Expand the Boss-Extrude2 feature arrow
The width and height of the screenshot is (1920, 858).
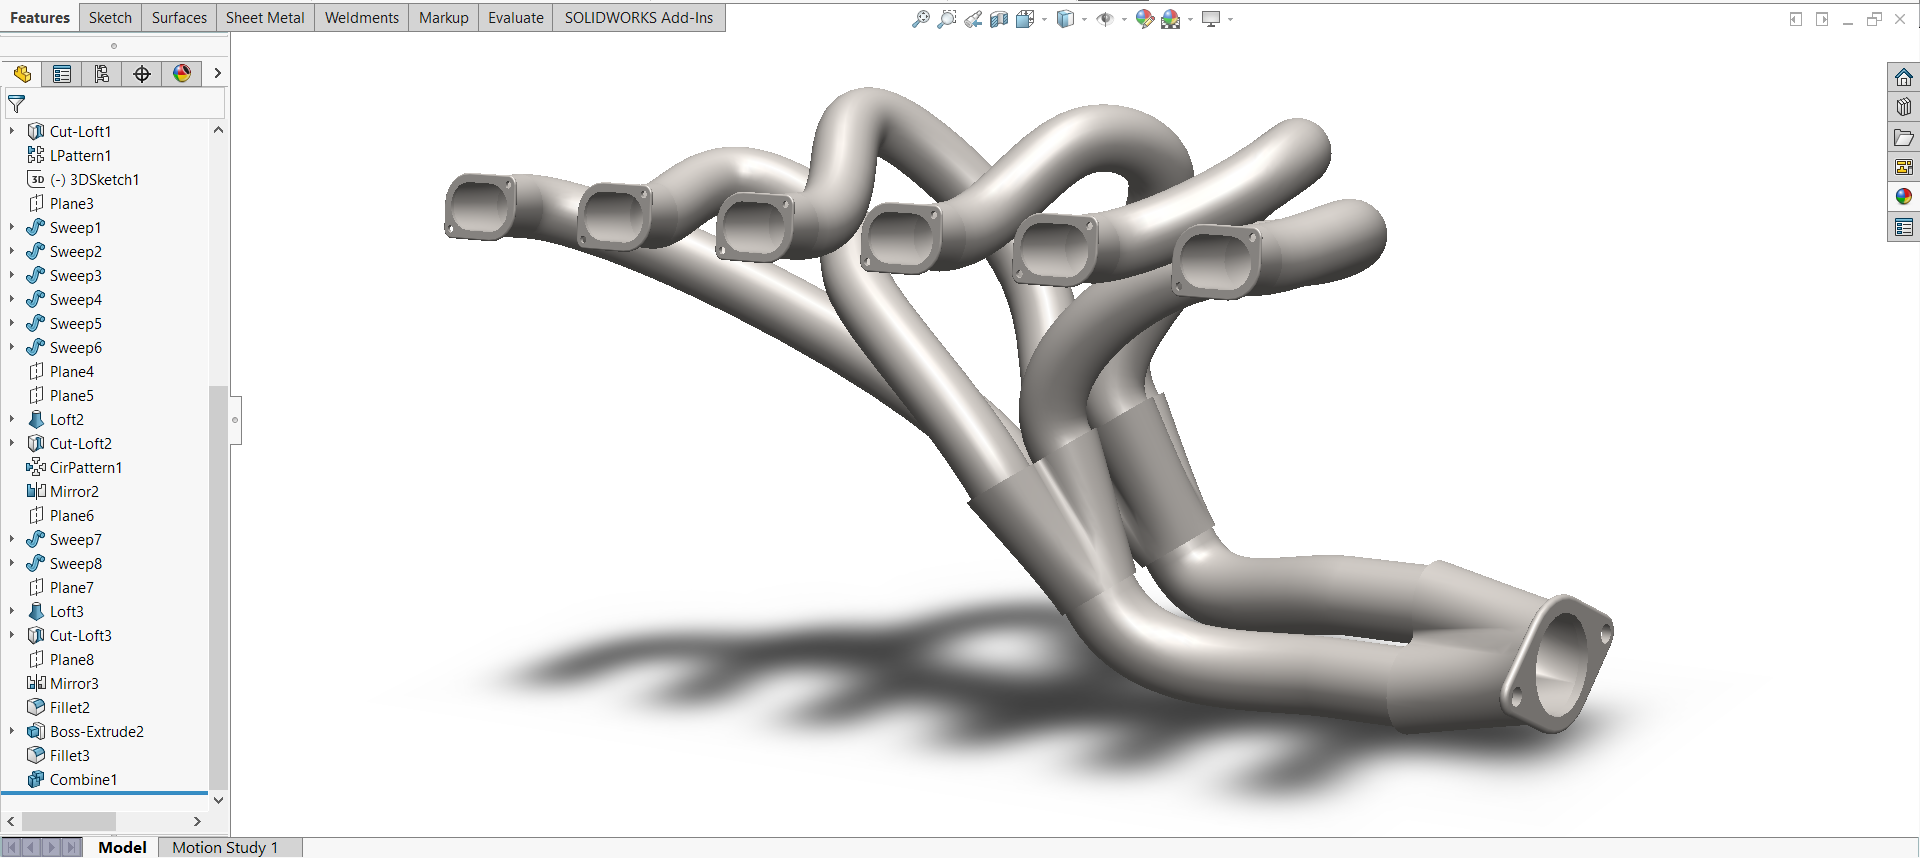tap(12, 731)
